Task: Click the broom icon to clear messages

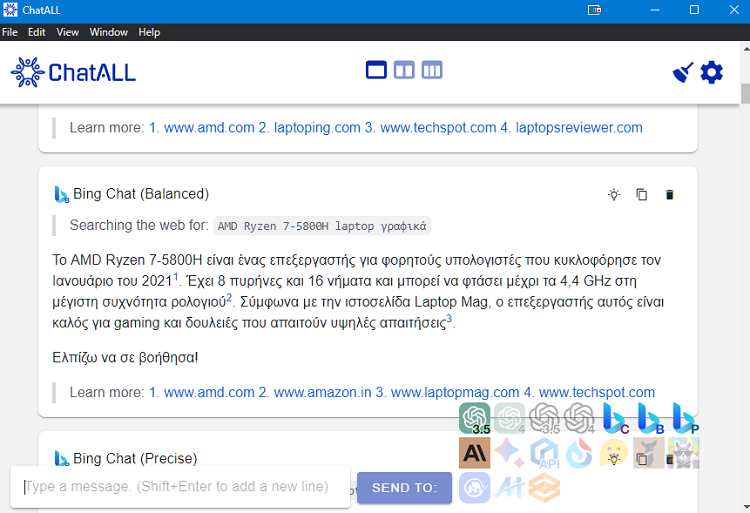Action: [683, 72]
